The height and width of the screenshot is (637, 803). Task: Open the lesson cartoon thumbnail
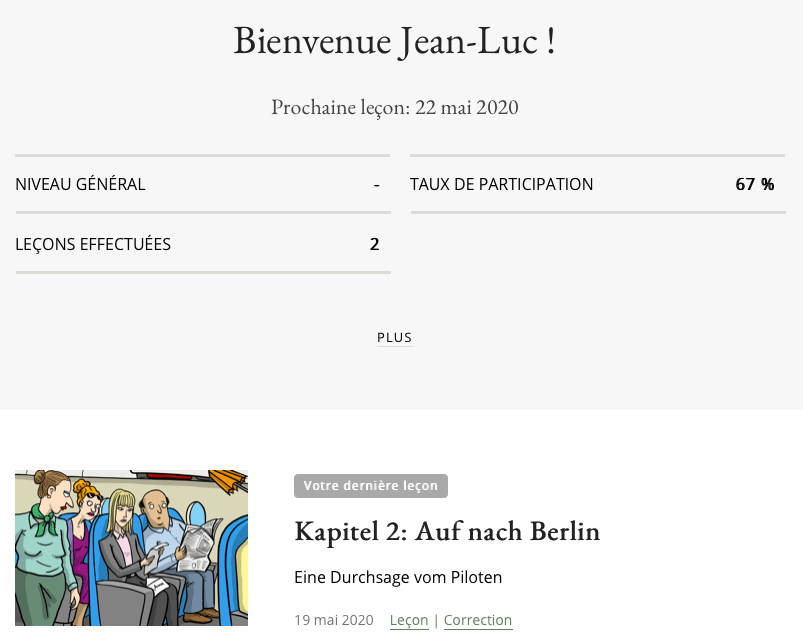[x=131, y=548]
